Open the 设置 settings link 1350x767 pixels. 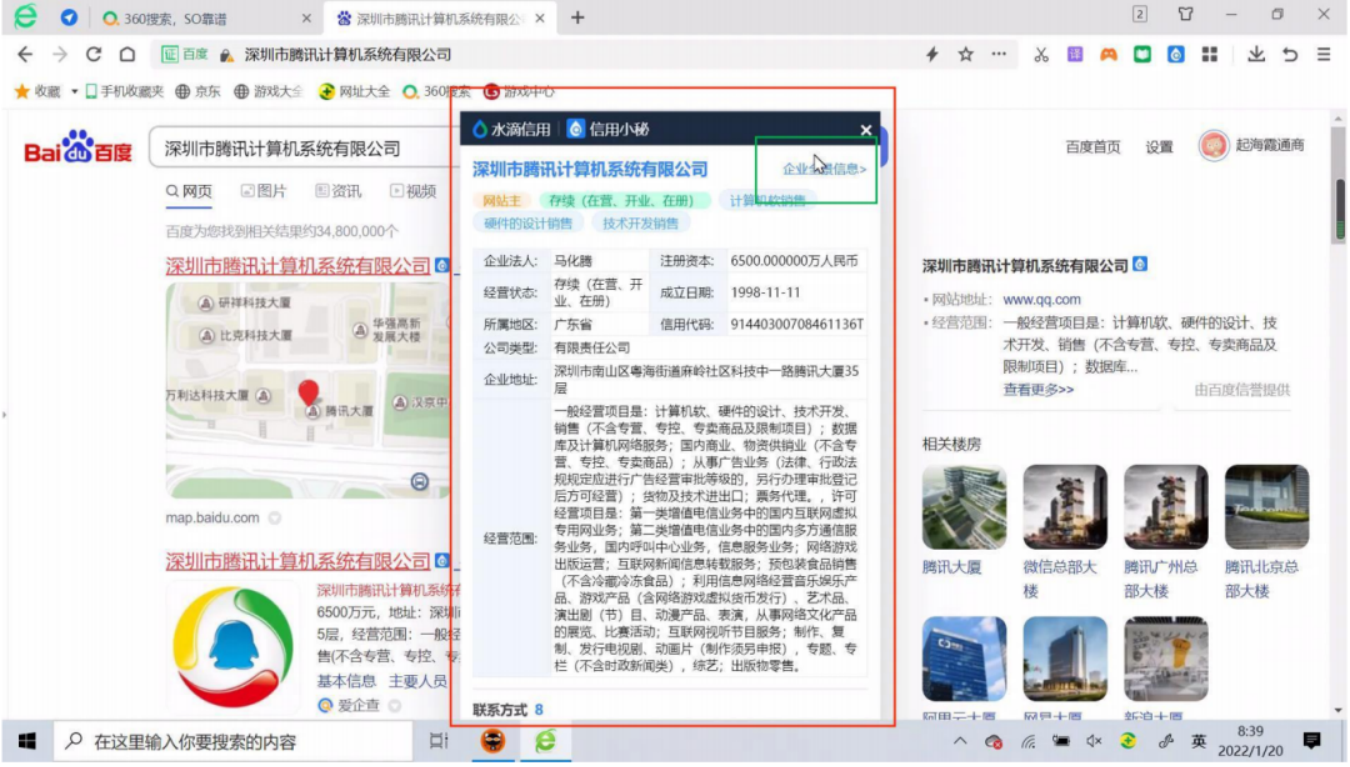[x=1159, y=147]
